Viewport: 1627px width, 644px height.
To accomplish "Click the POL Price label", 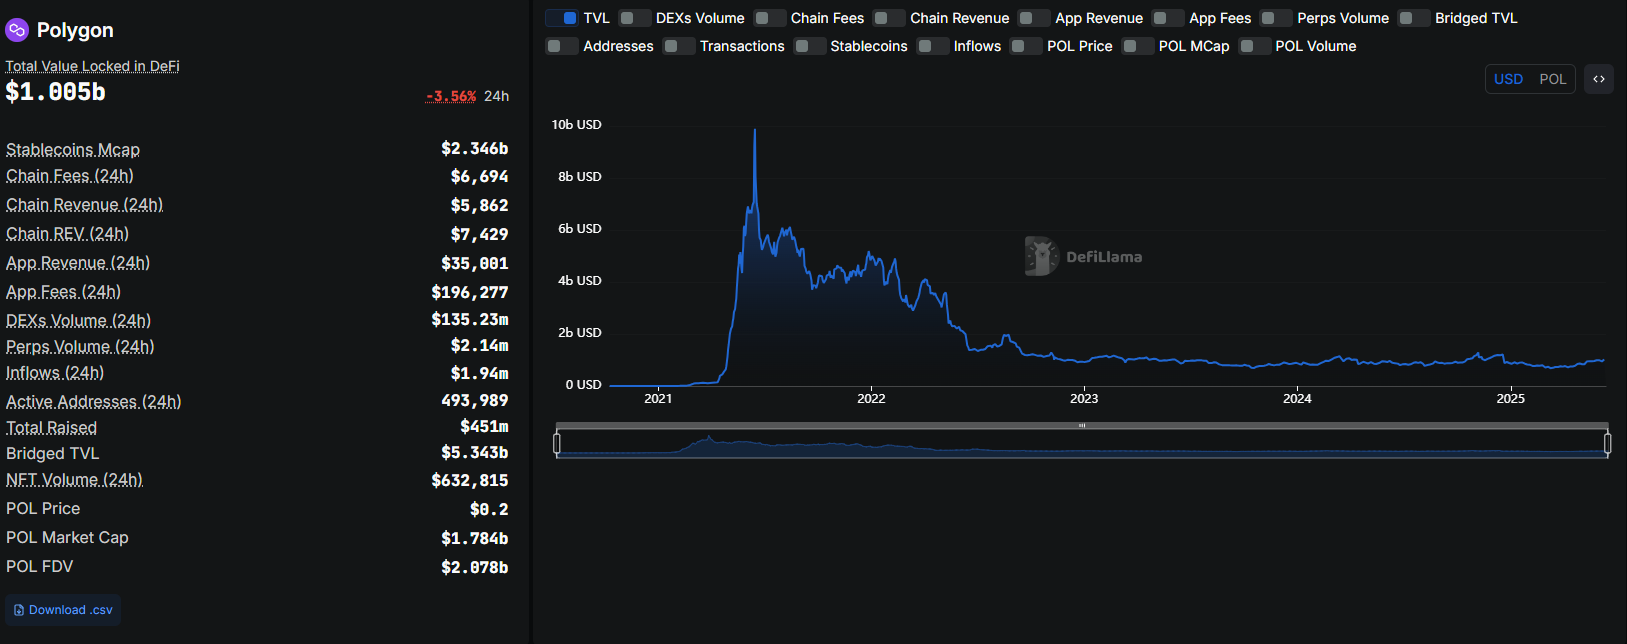I will (43, 509).
